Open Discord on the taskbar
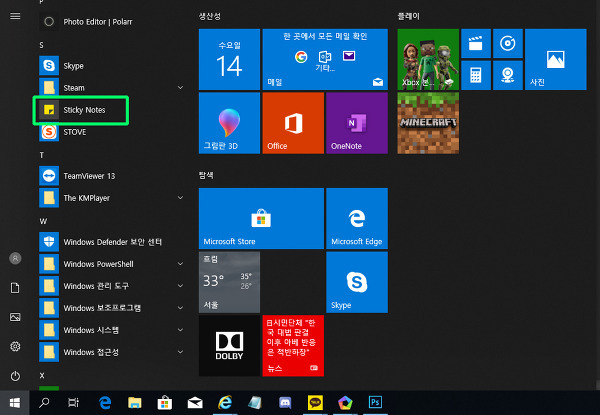This screenshot has width=600, height=415. [x=285, y=402]
